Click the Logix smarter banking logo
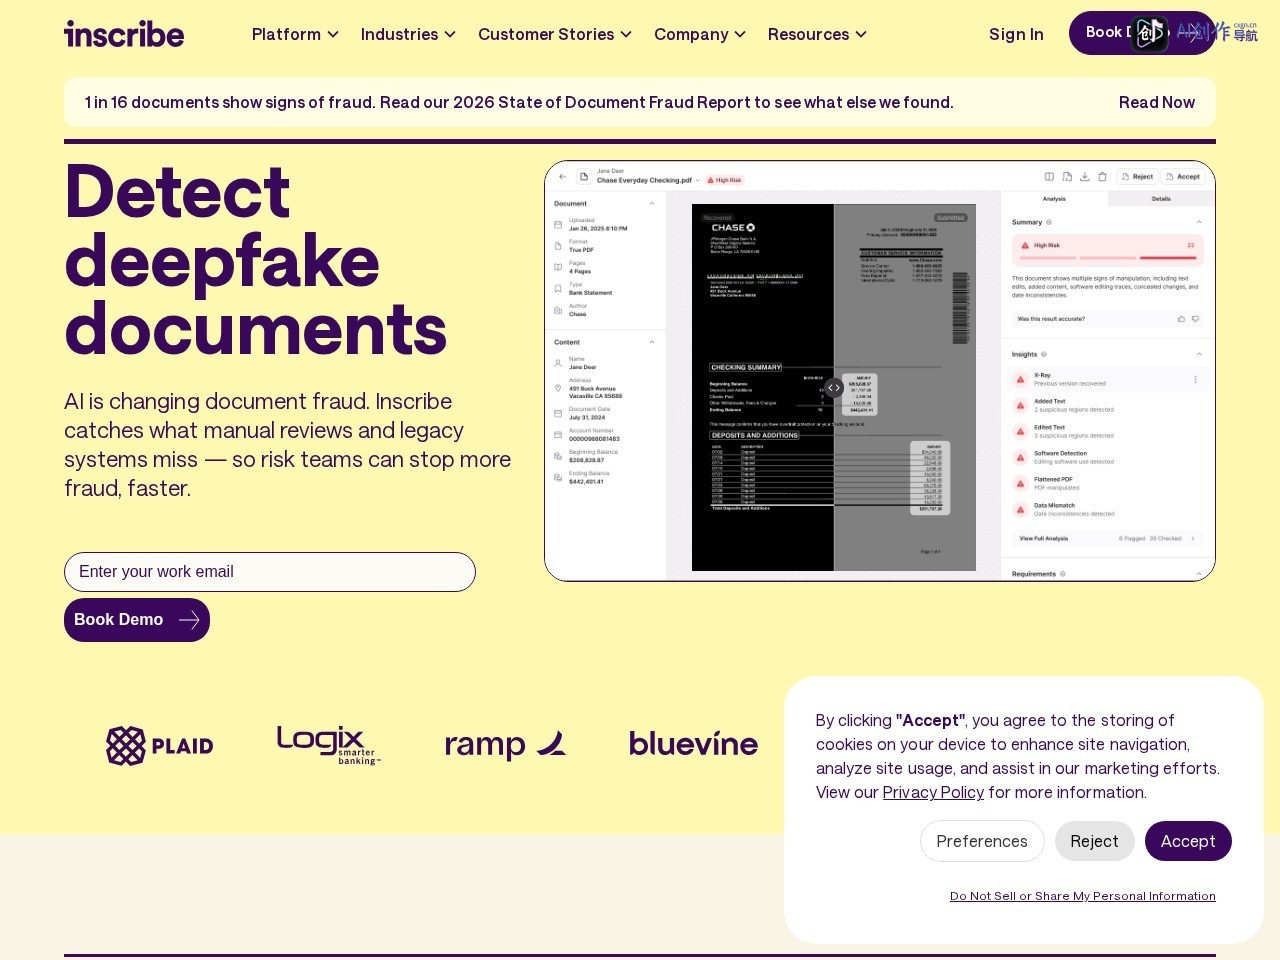 (x=329, y=746)
